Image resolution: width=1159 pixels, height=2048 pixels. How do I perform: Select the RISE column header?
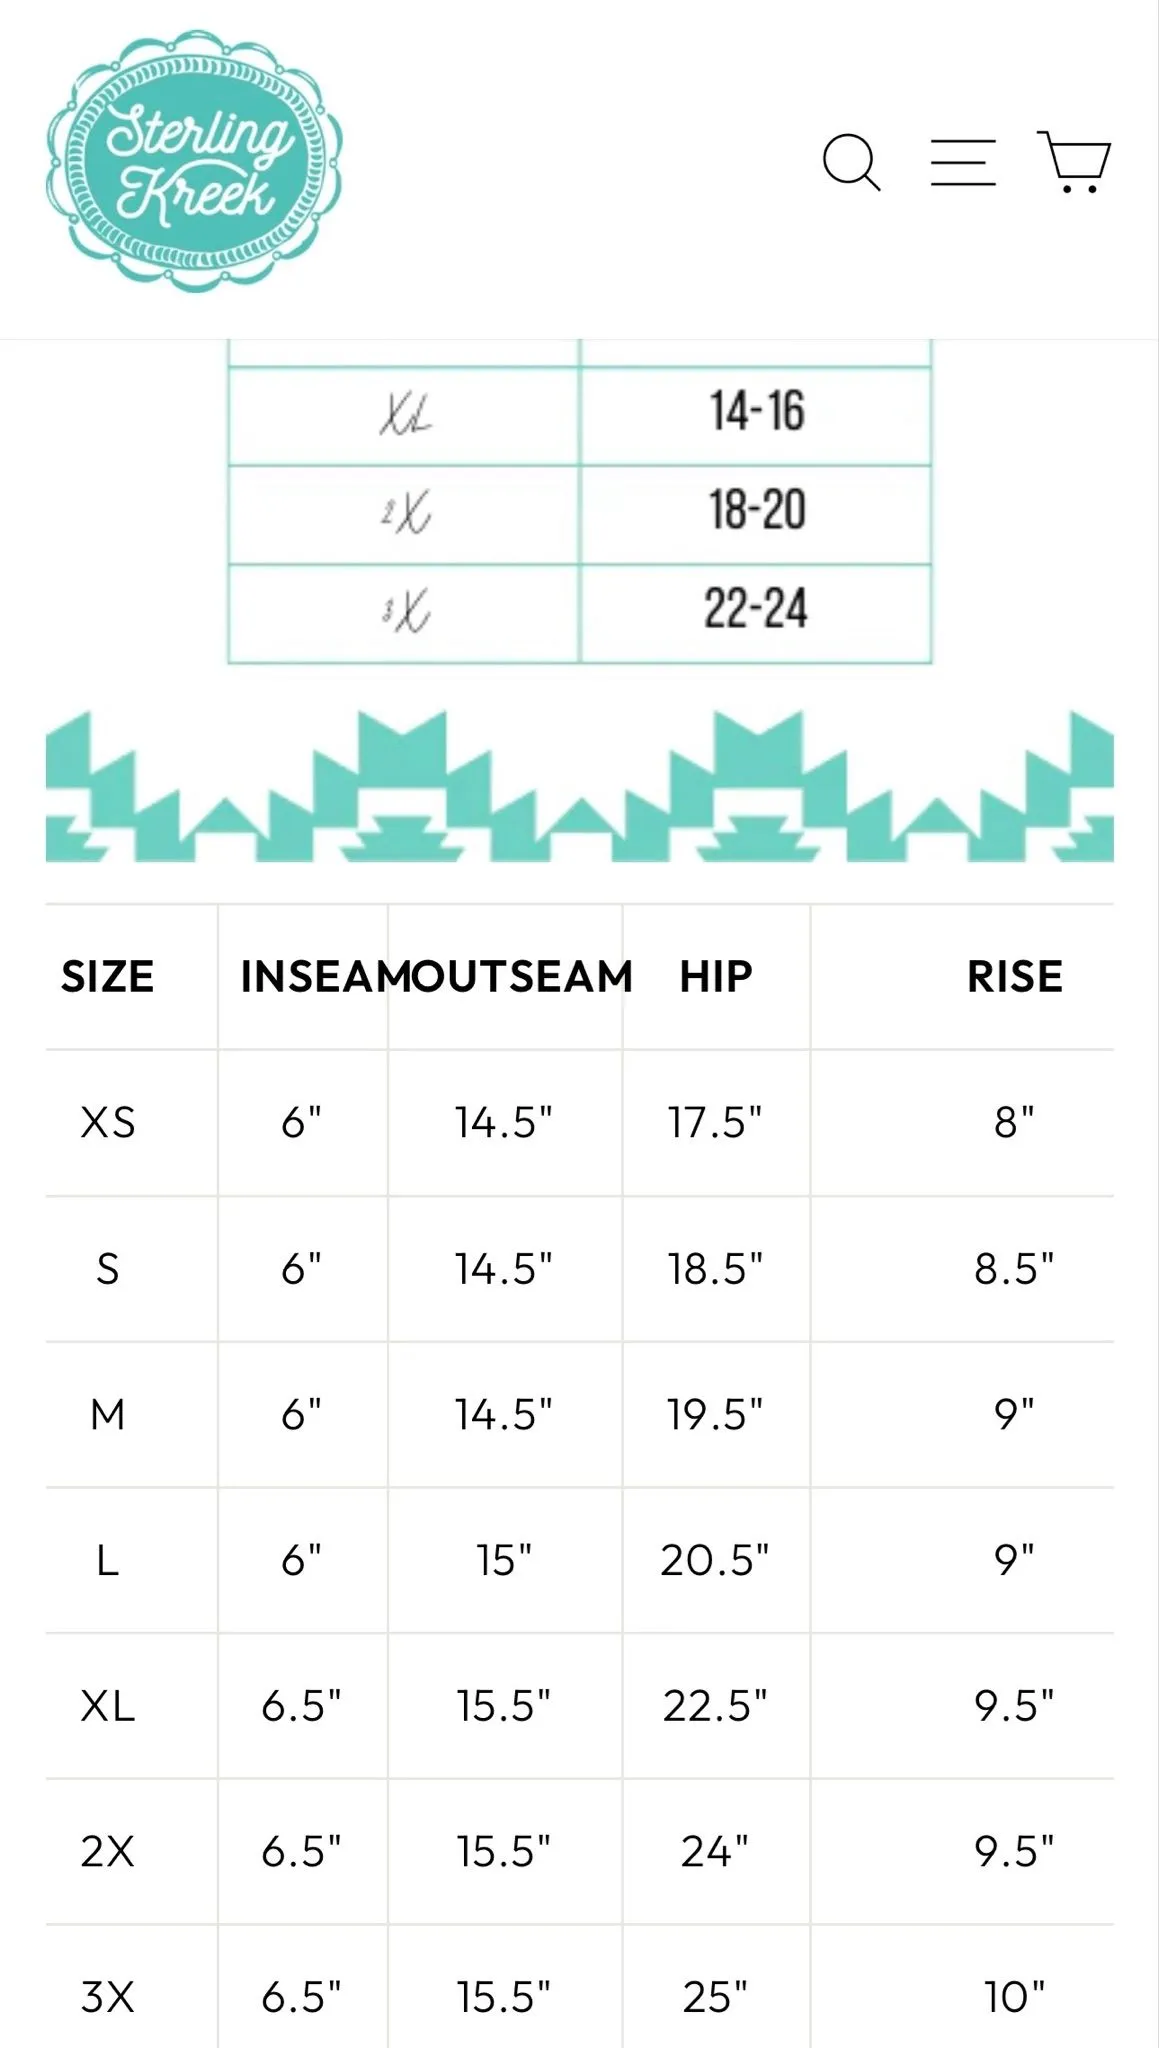coord(1014,977)
